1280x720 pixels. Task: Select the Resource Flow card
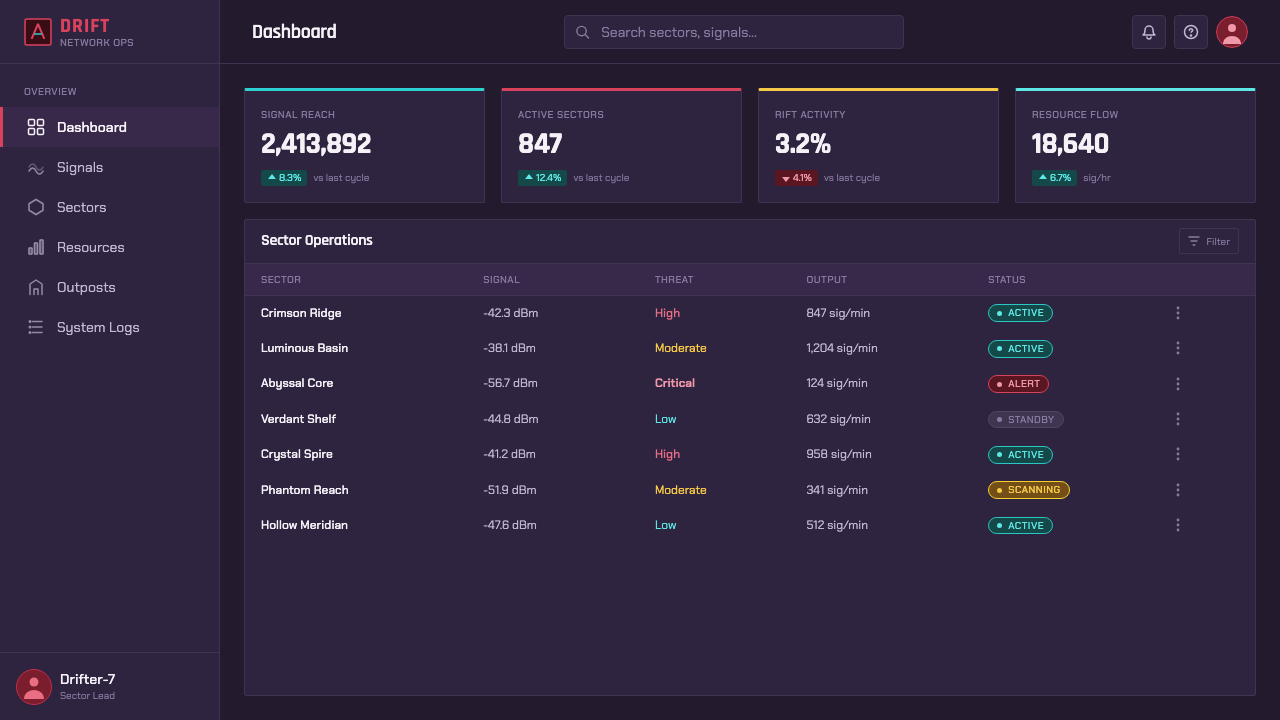coord(1135,145)
